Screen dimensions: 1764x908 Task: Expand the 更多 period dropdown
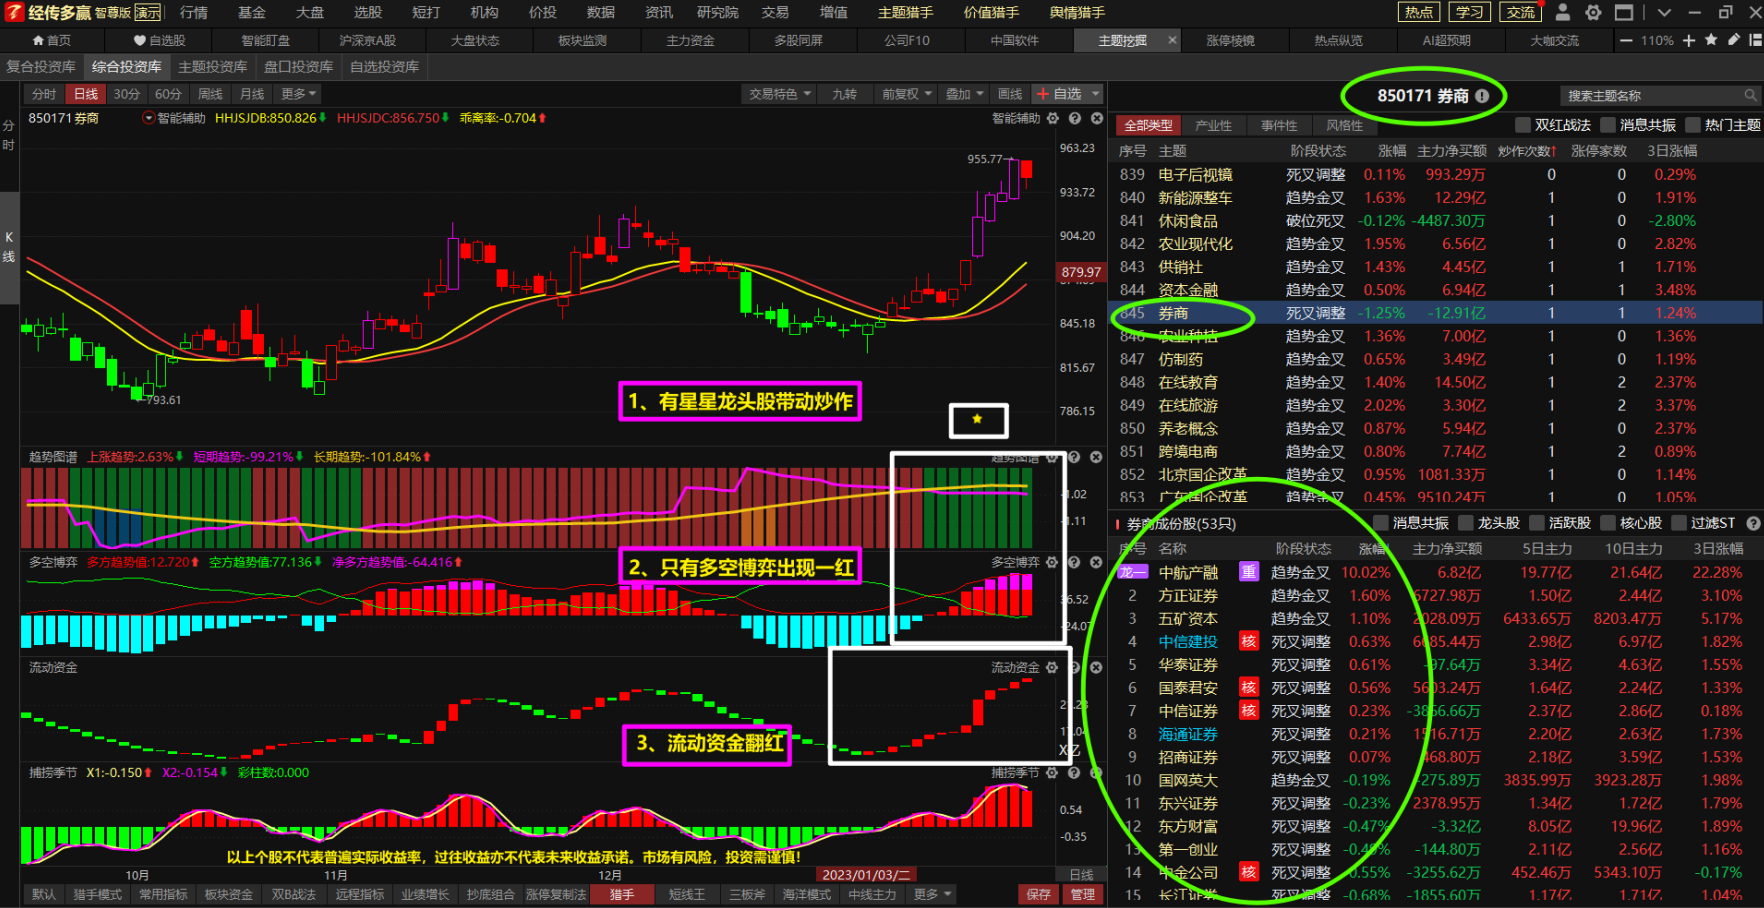tap(298, 94)
